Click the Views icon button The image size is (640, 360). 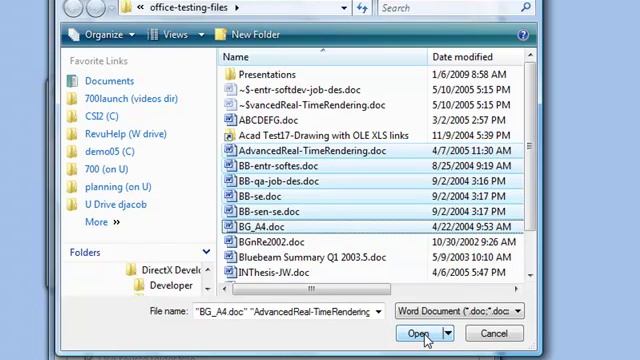pos(153,35)
